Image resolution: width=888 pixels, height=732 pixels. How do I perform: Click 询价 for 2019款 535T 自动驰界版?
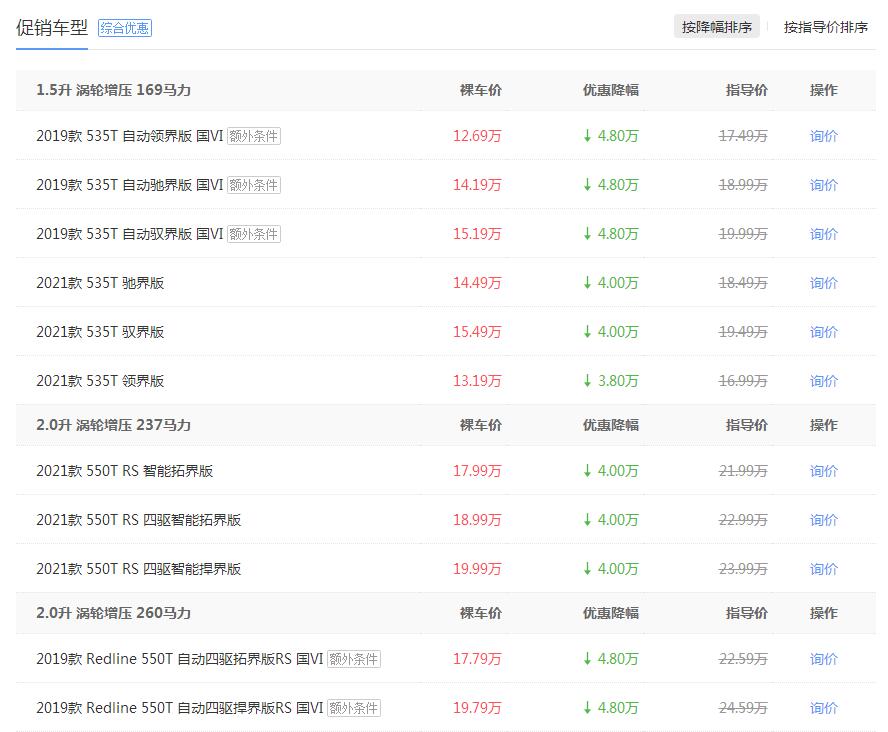tap(823, 185)
